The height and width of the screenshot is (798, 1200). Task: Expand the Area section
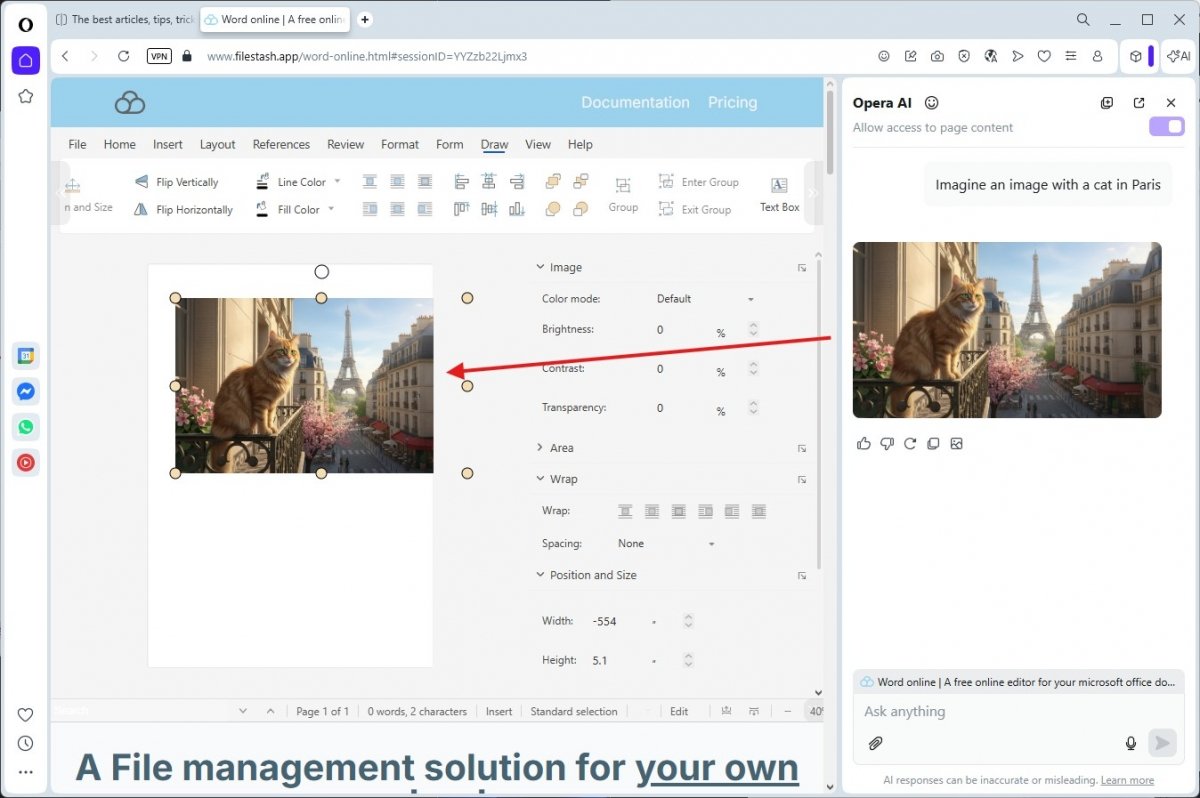coord(541,448)
